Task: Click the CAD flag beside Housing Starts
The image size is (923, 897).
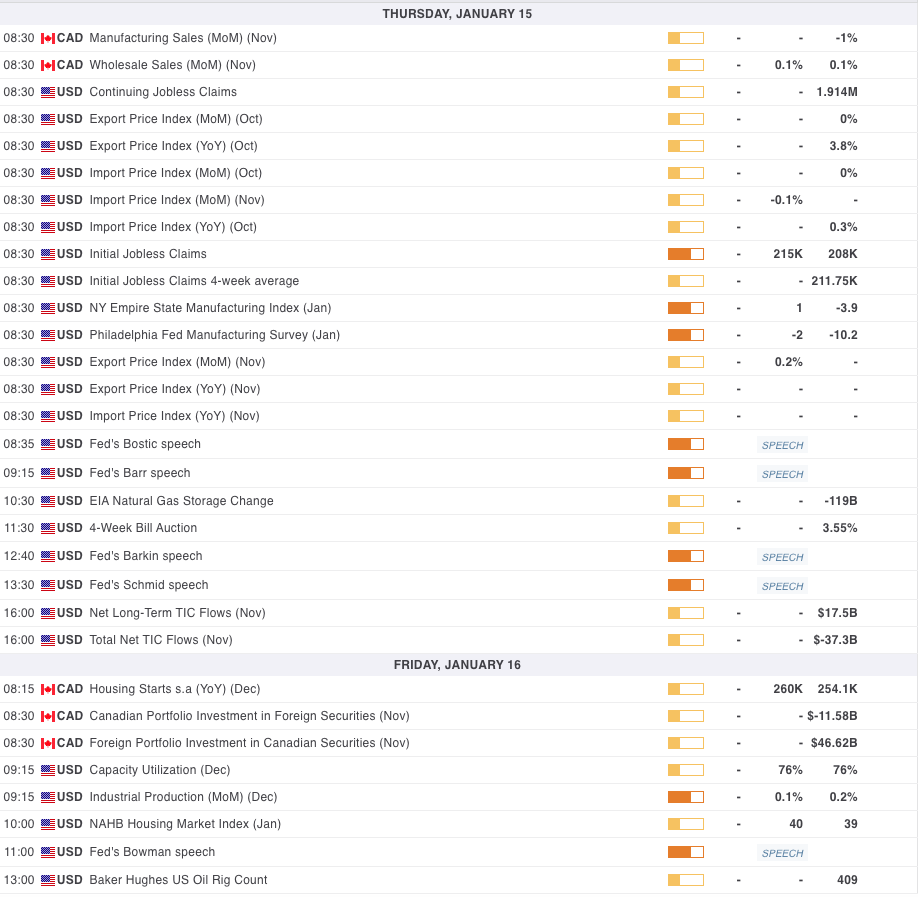Action: coord(49,689)
